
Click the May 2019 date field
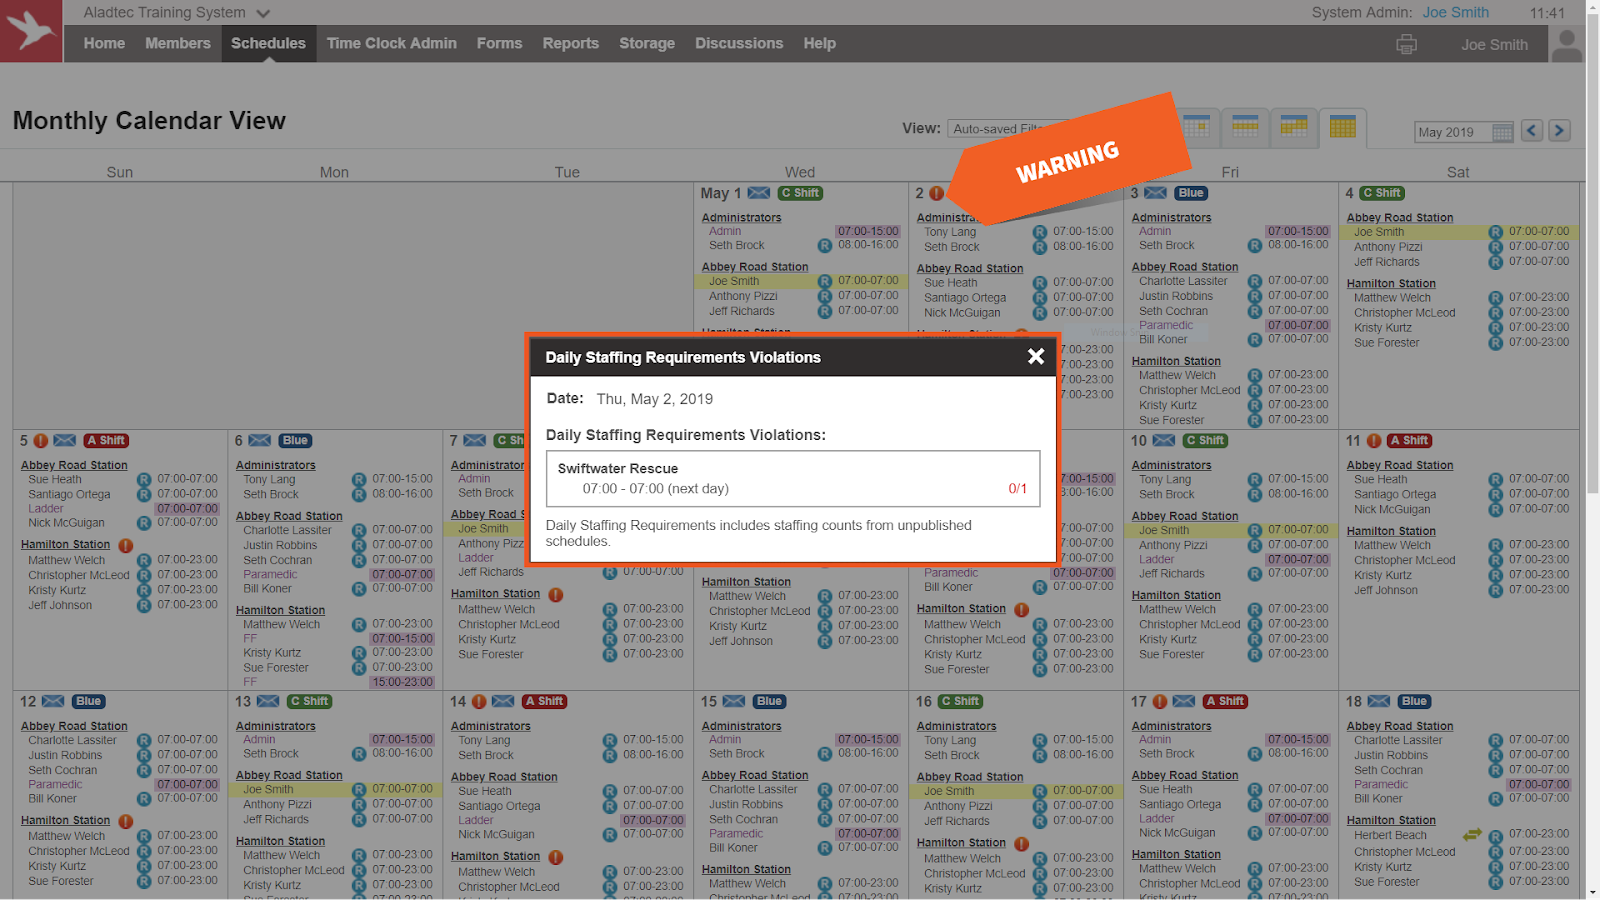pyautogui.click(x=1453, y=132)
